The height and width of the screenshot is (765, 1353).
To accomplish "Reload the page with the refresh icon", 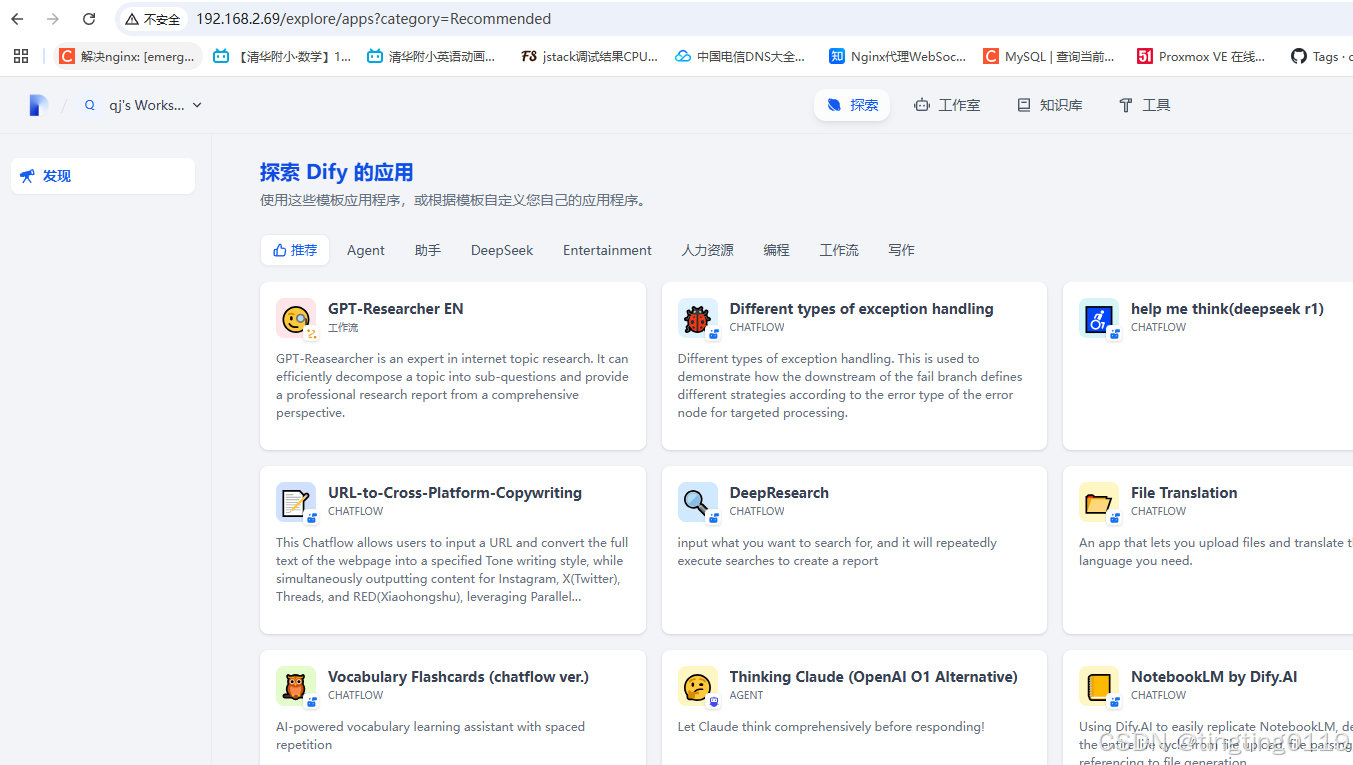I will point(89,19).
